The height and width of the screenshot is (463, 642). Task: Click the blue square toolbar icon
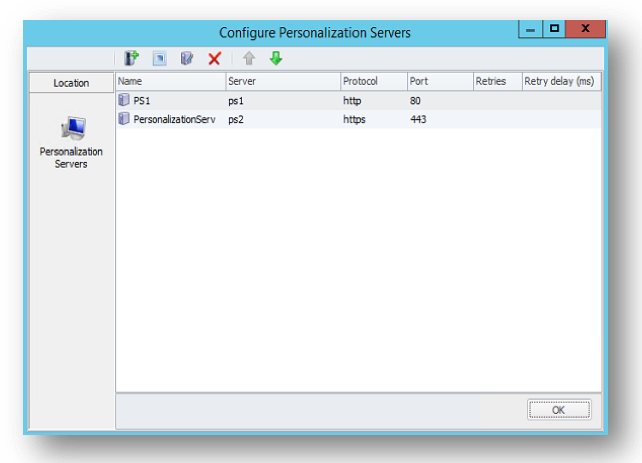(160, 59)
